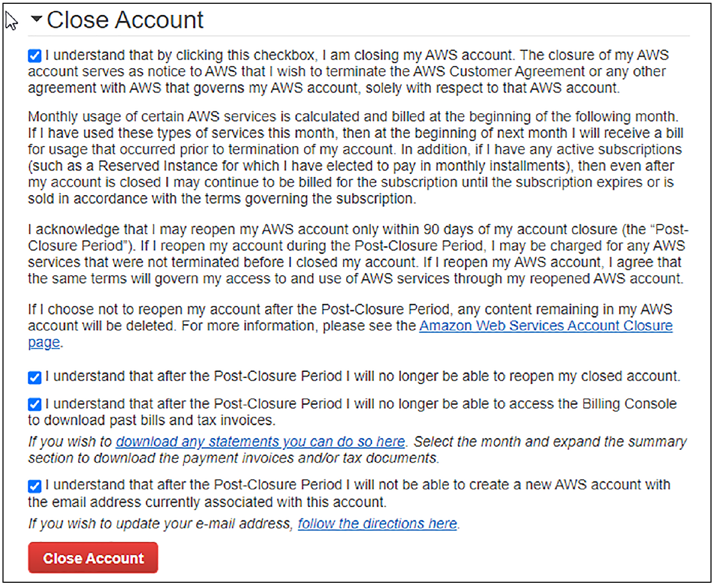Click the 'If you wish to update your e-mail' text
Image resolution: width=714 pixels, height=585 pixels.
coord(160,524)
